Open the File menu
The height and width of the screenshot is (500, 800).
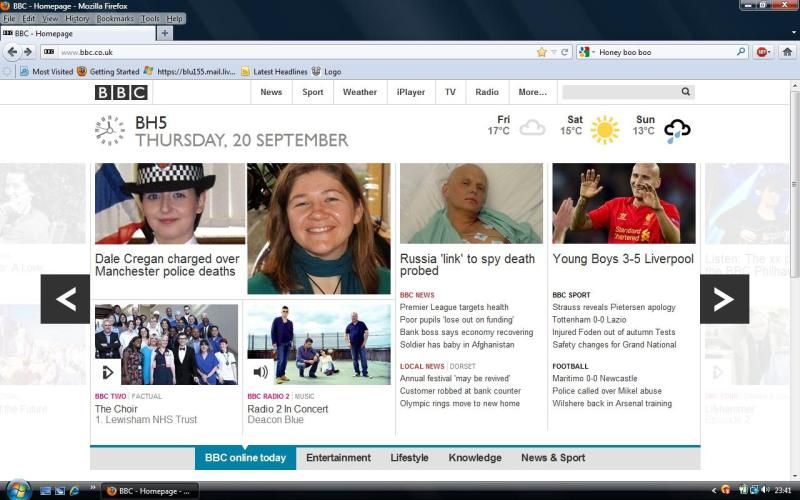click(x=9, y=18)
